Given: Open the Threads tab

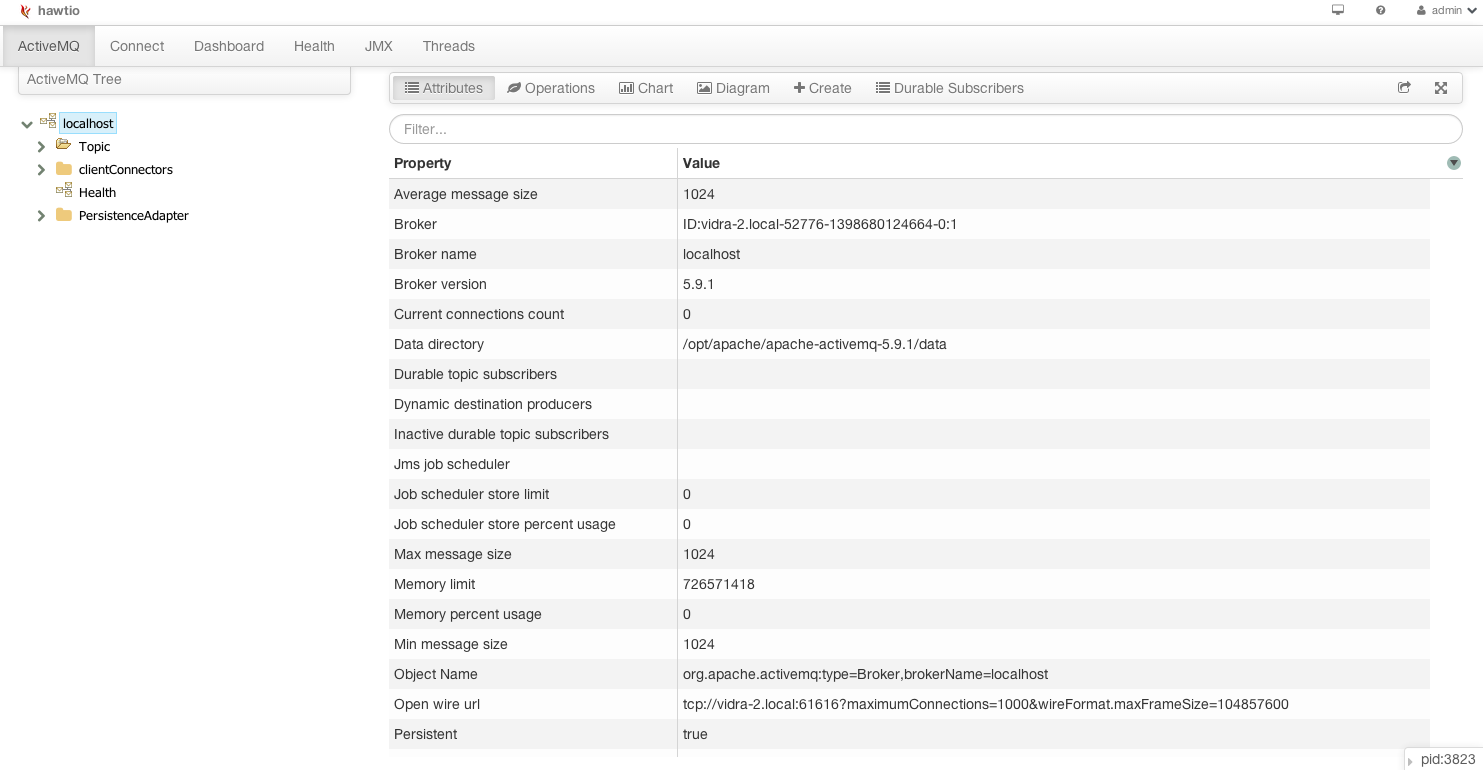Looking at the screenshot, I should point(448,46).
